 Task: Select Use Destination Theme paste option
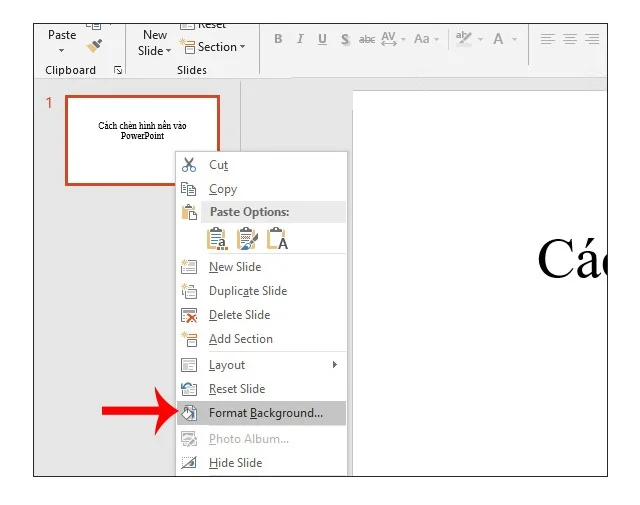(x=217, y=238)
